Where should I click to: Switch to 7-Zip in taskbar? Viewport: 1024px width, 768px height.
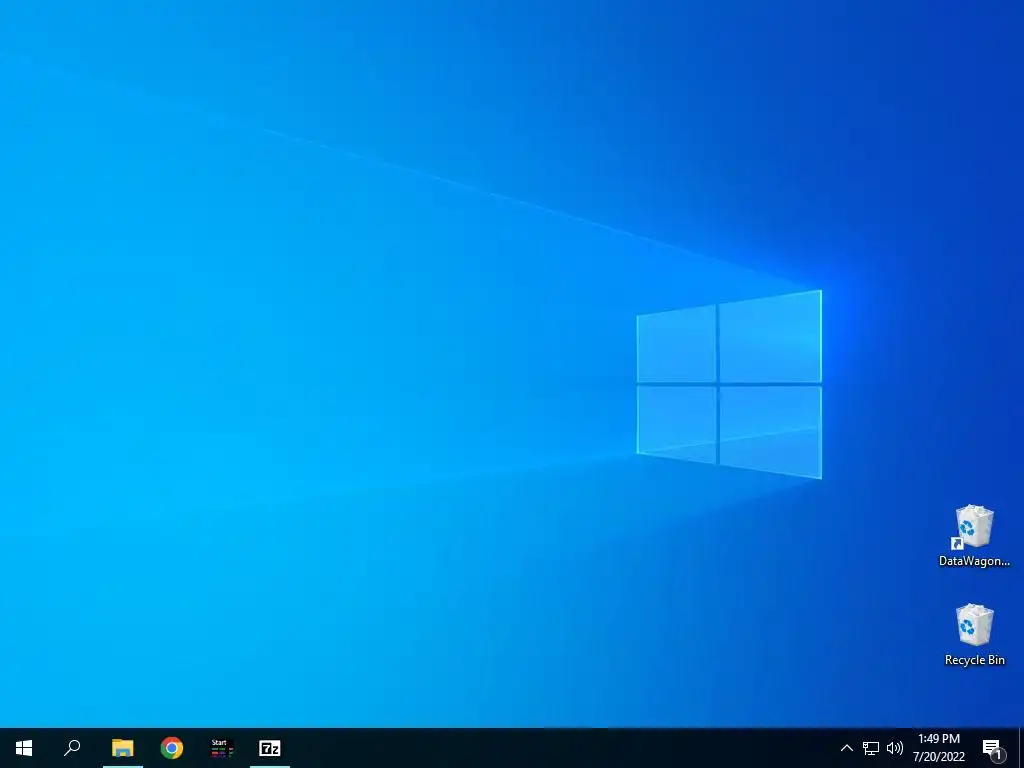point(270,748)
